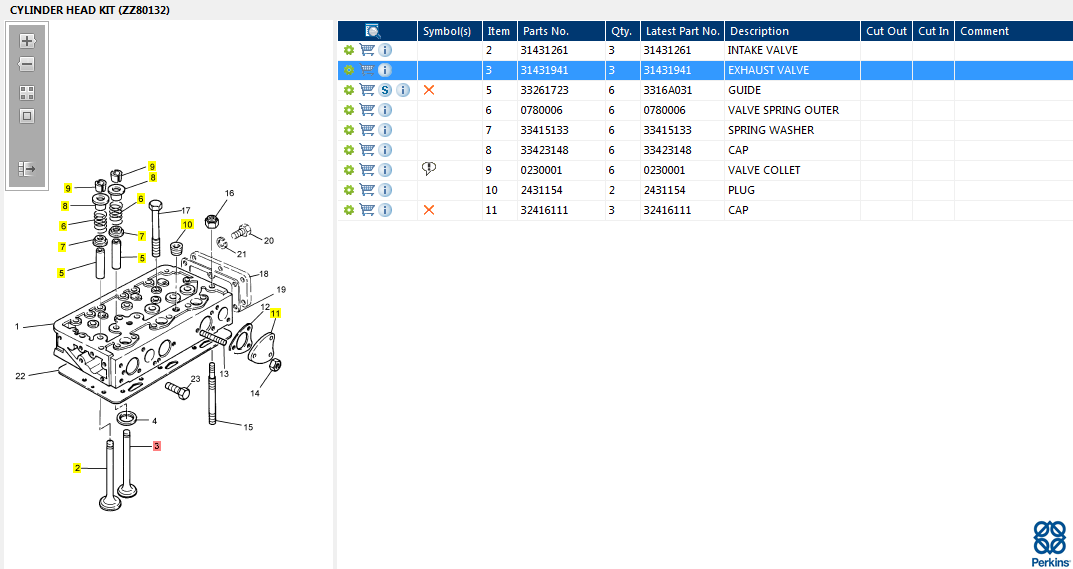Screen dimensions: 1073x569
Task: Click the Cut Out column header
Action: tap(886, 31)
